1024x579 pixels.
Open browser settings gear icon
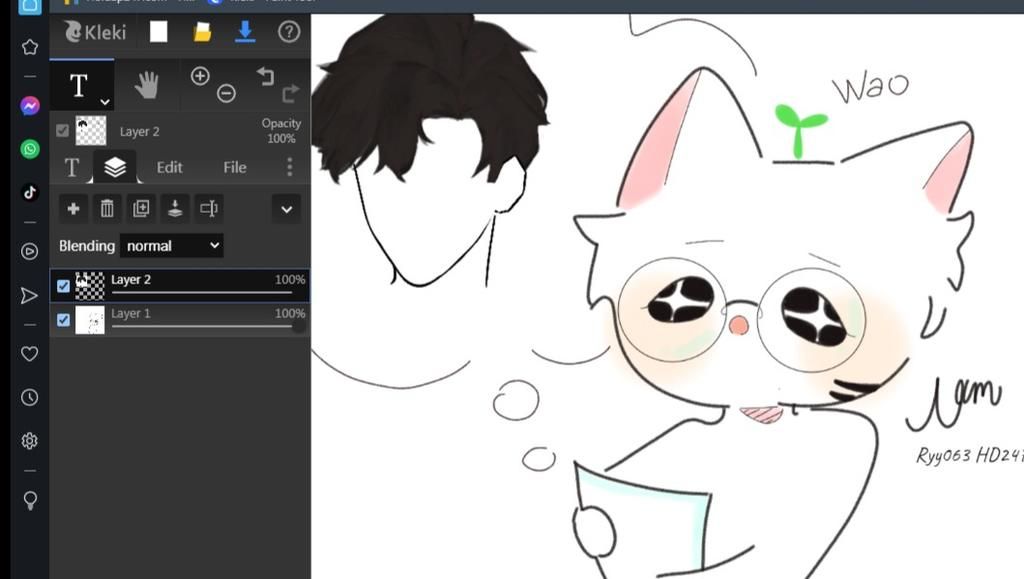(x=30, y=441)
